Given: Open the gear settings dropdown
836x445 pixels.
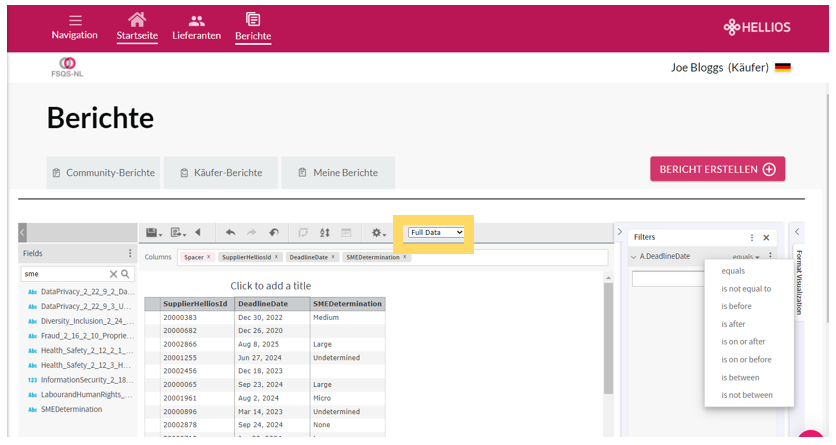Looking at the screenshot, I should (x=379, y=232).
